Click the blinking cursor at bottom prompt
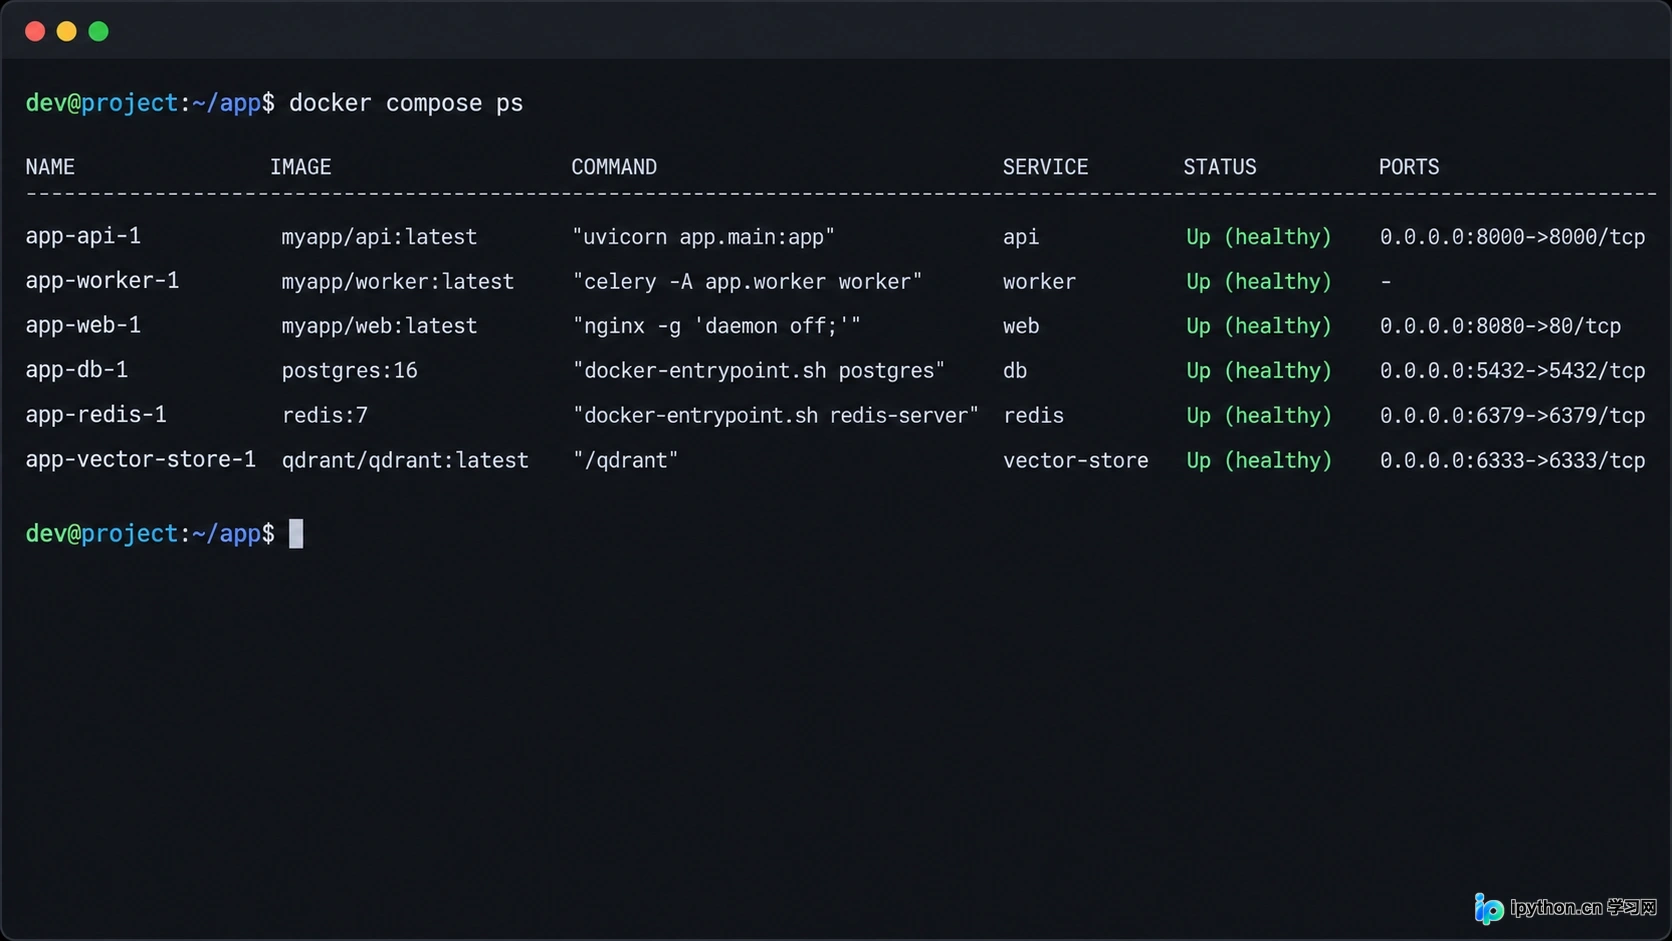The height and width of the screenshot is (941, 1672). pos(296,533)
